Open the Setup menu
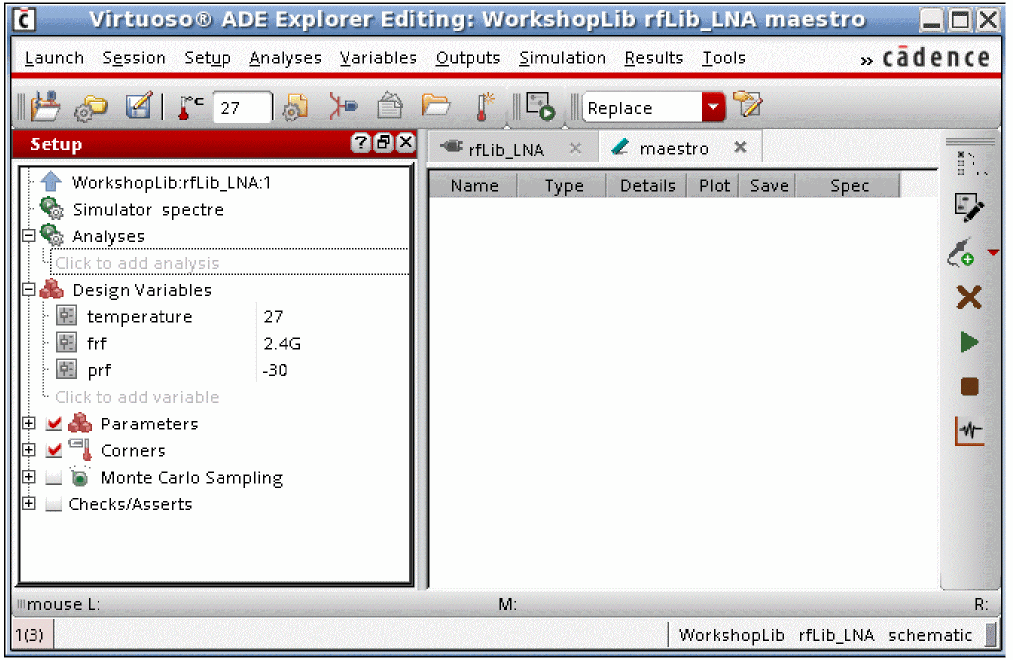1013x660 pixels. tap(207, 58)
